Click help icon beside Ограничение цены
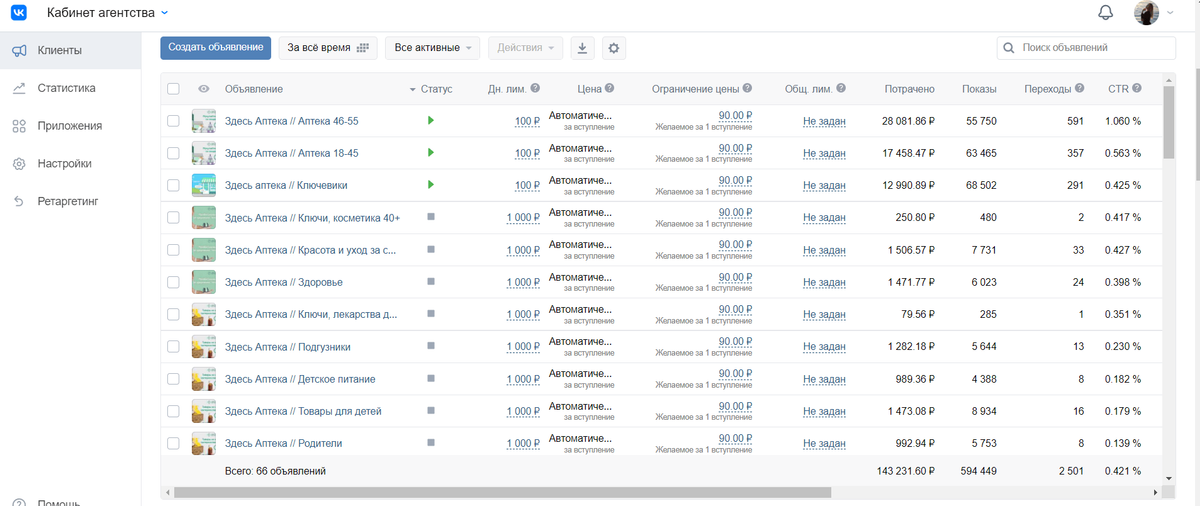Screen dimensions: 1200x506 pos(747,89)
